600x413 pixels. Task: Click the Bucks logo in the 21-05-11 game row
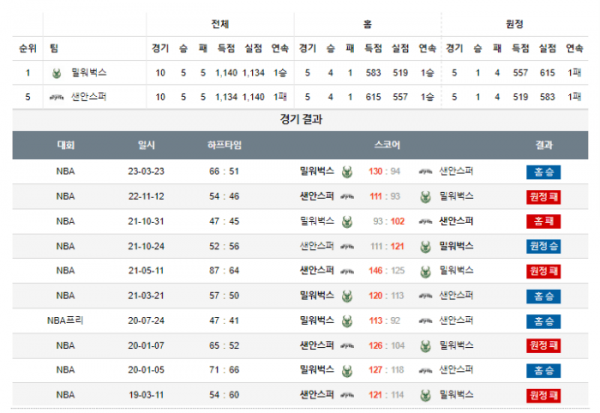point(426,271)
